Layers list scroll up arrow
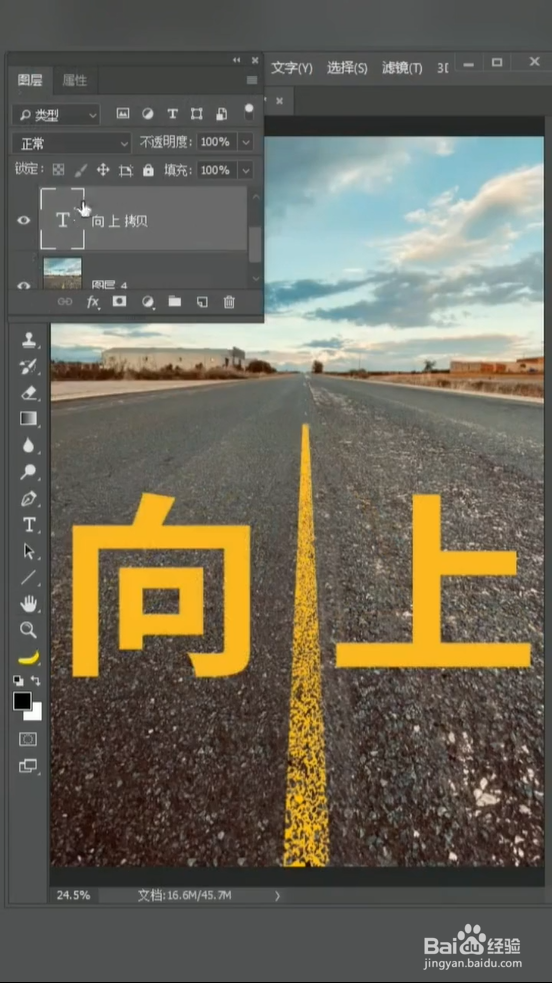Viewport: 552px width, 983px height. coord(255,197)
